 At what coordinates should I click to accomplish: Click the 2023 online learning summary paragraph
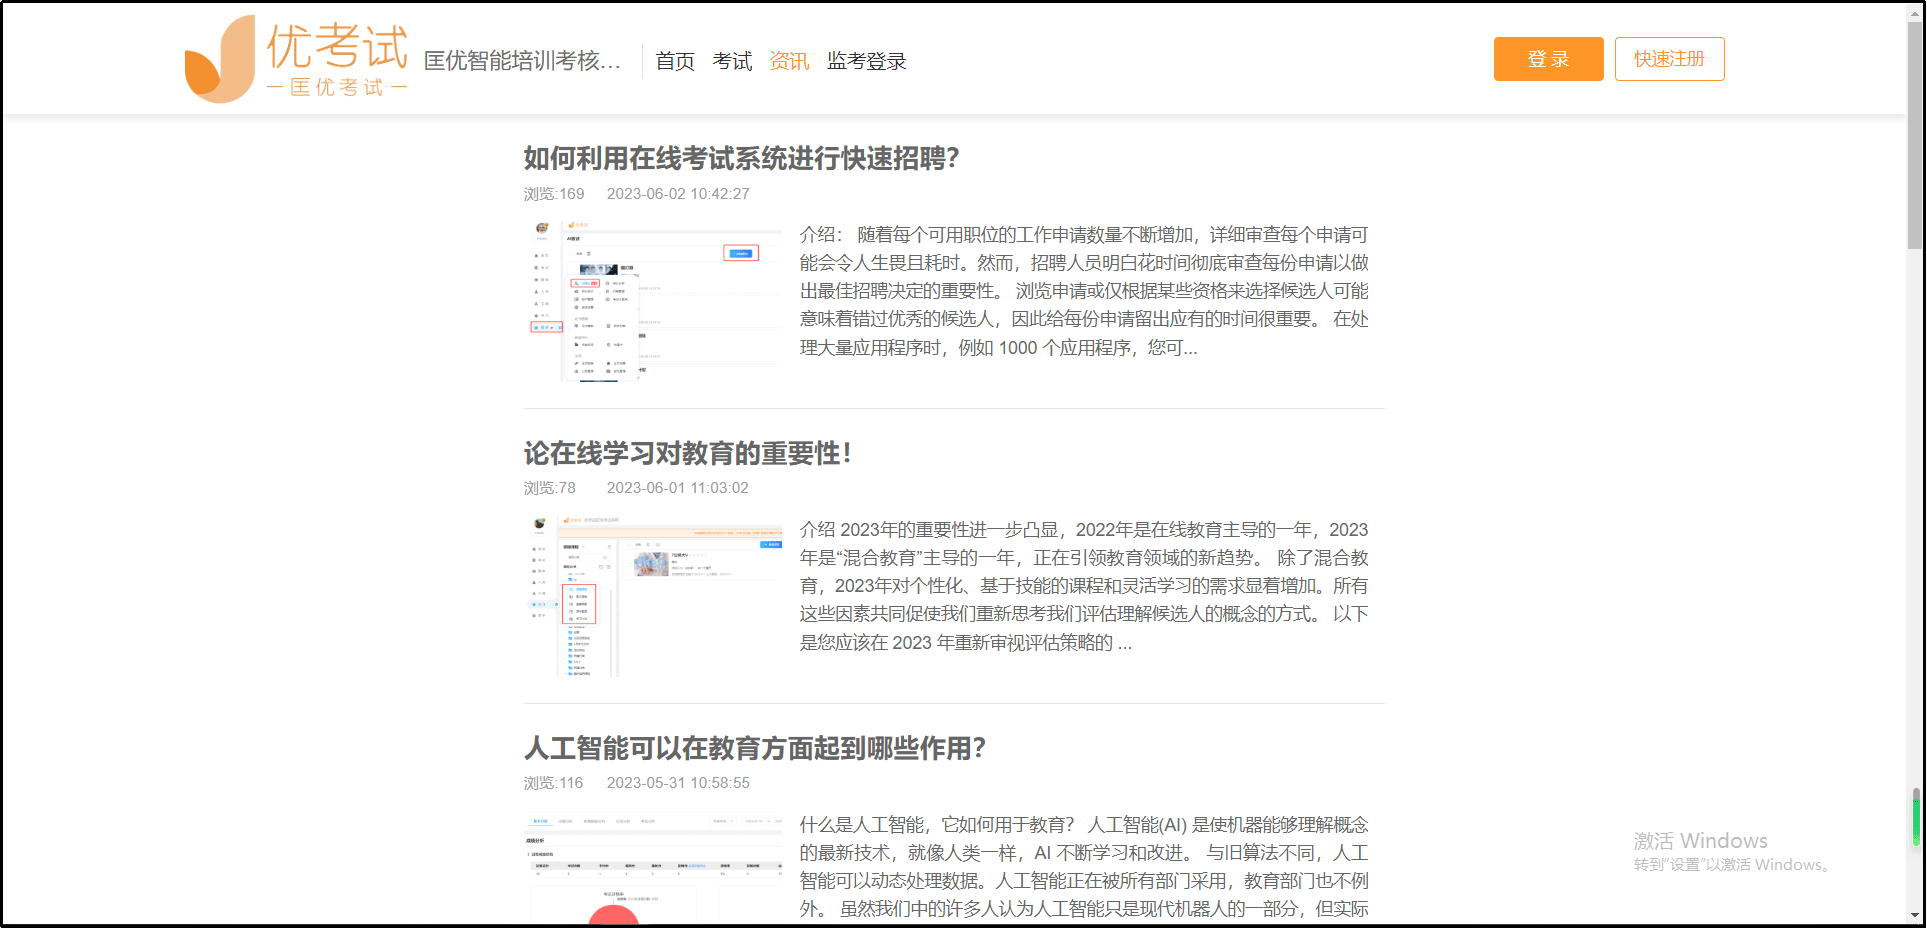(x=1084, y=586)
